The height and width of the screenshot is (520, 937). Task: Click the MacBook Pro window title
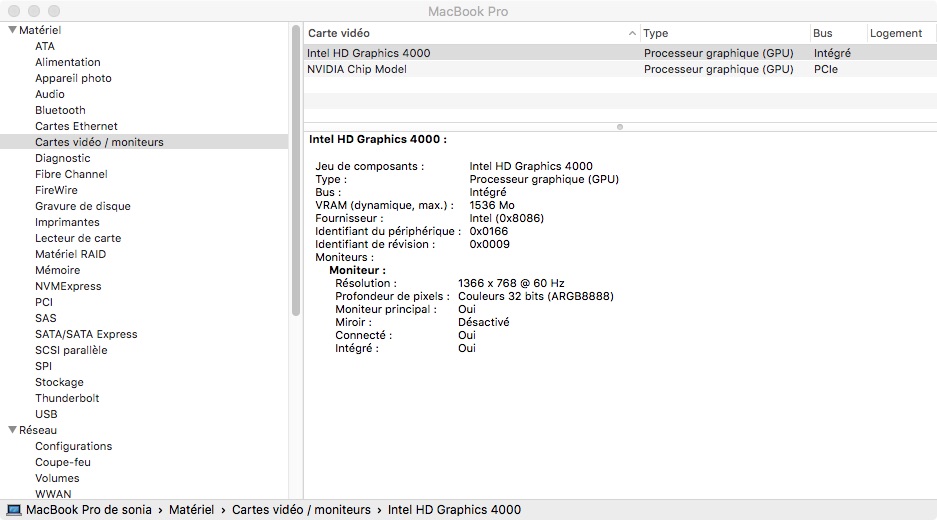(x=468, y=11)
